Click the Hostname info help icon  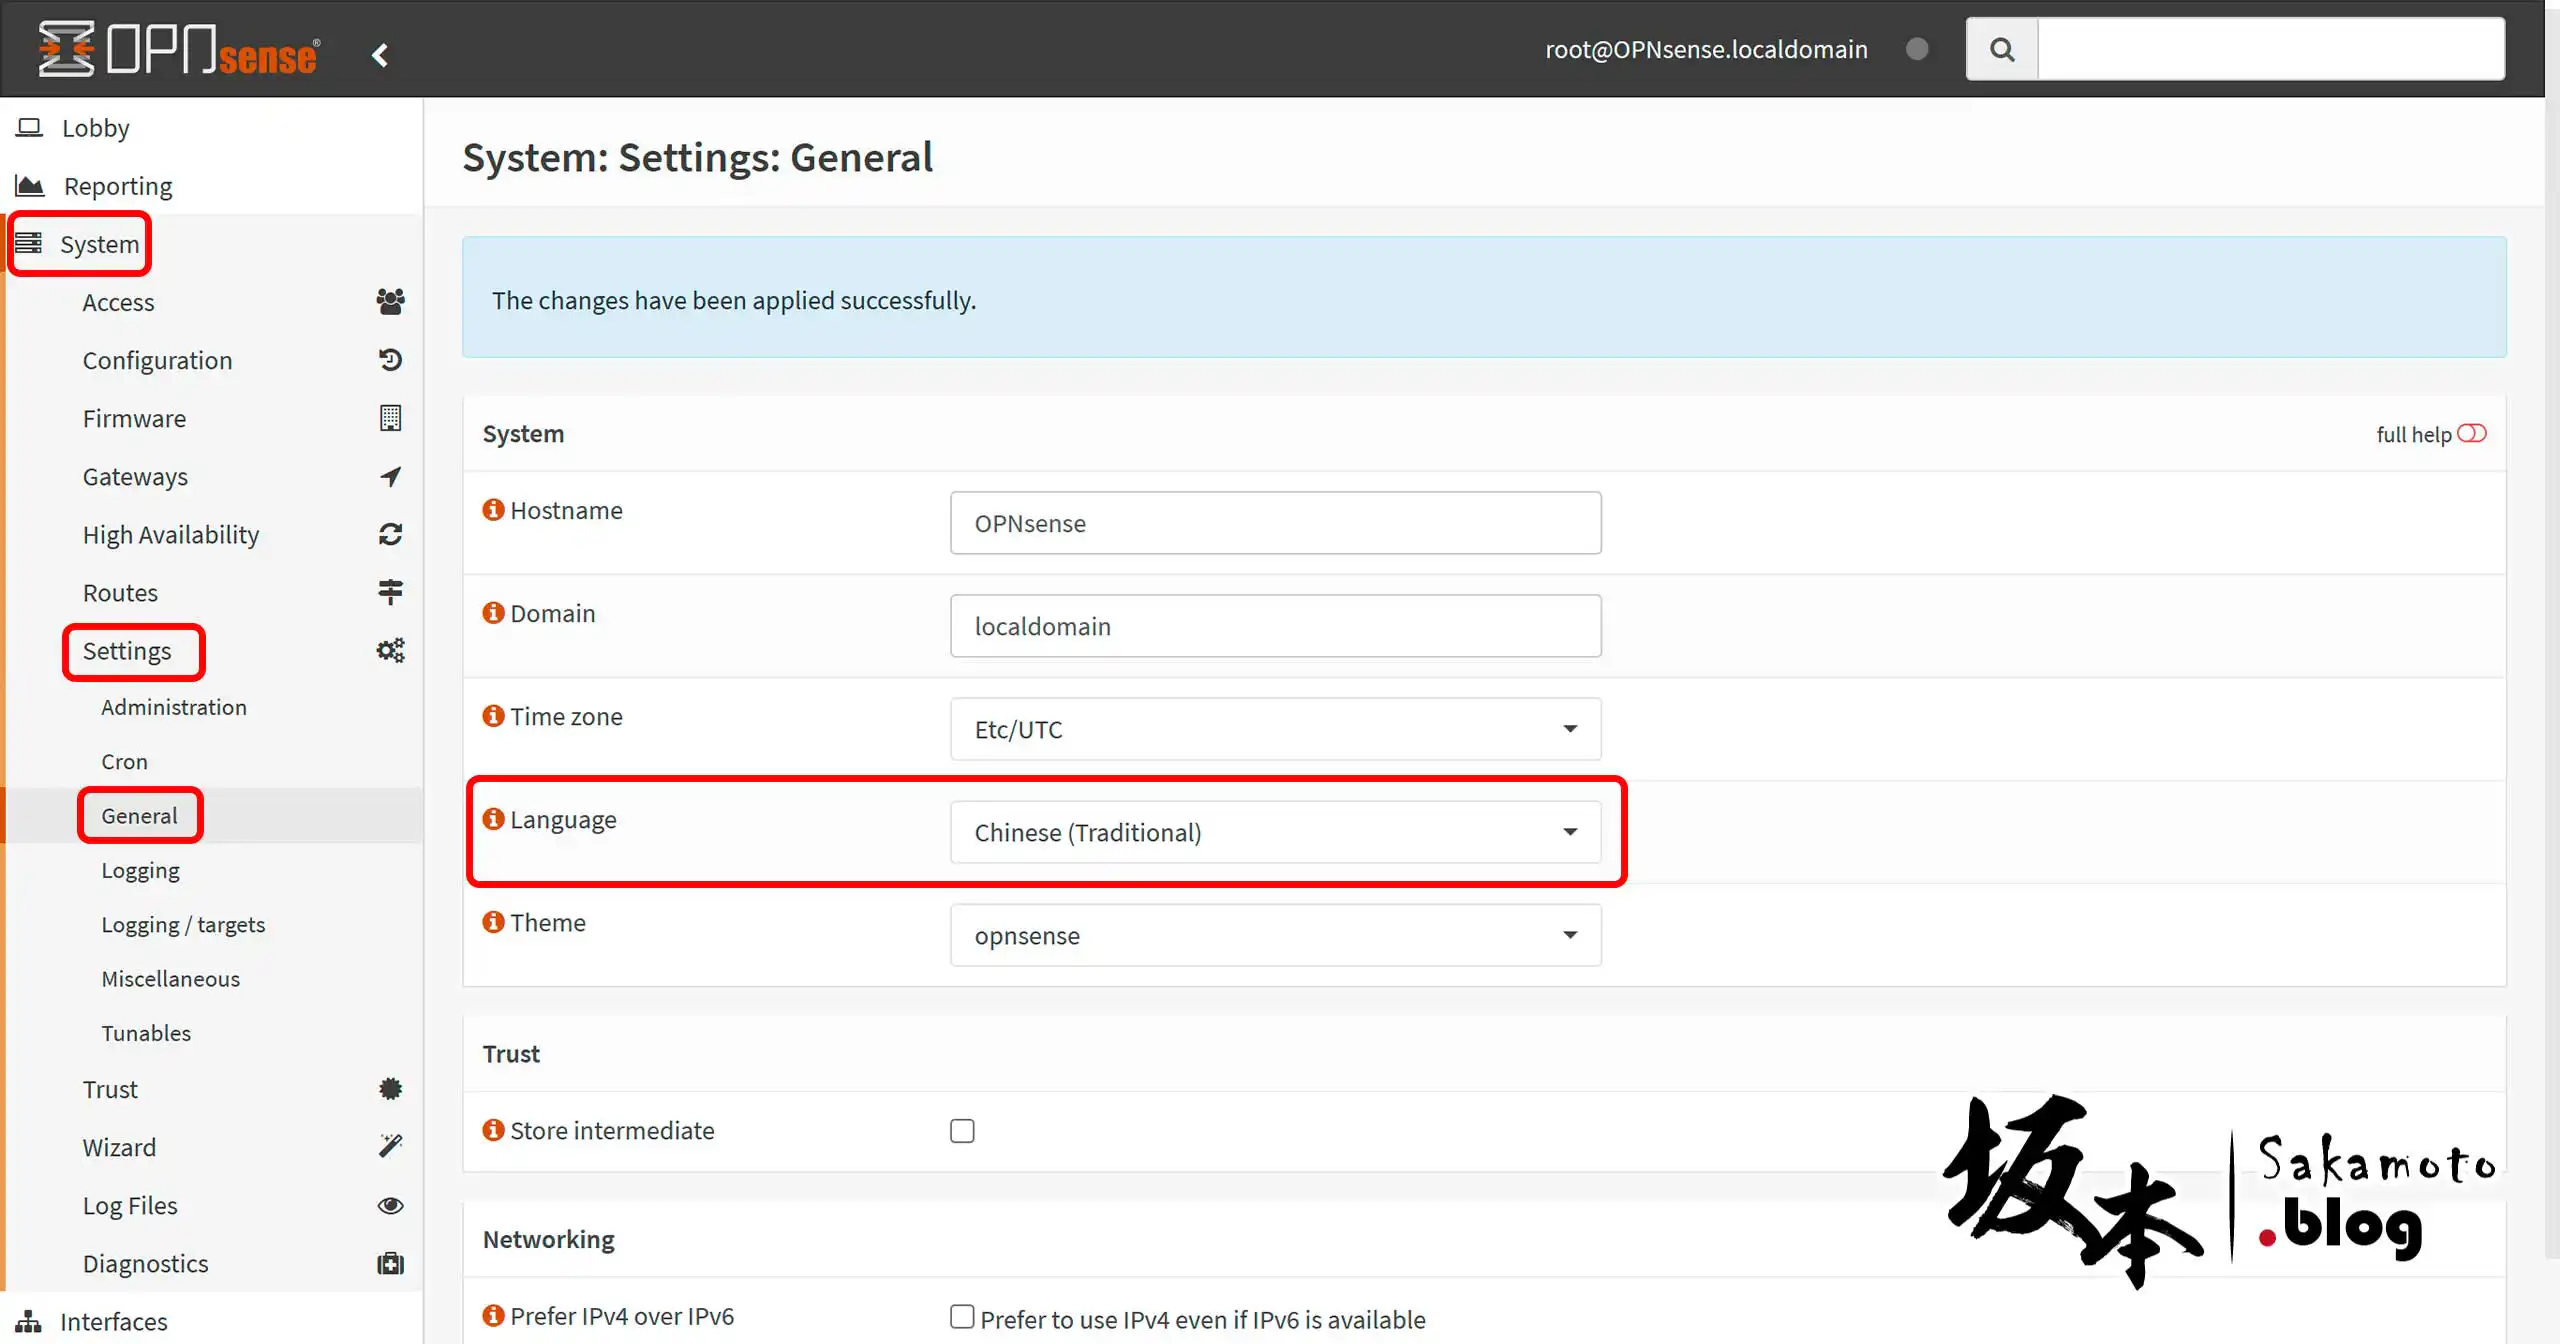(x=493, y=510)
